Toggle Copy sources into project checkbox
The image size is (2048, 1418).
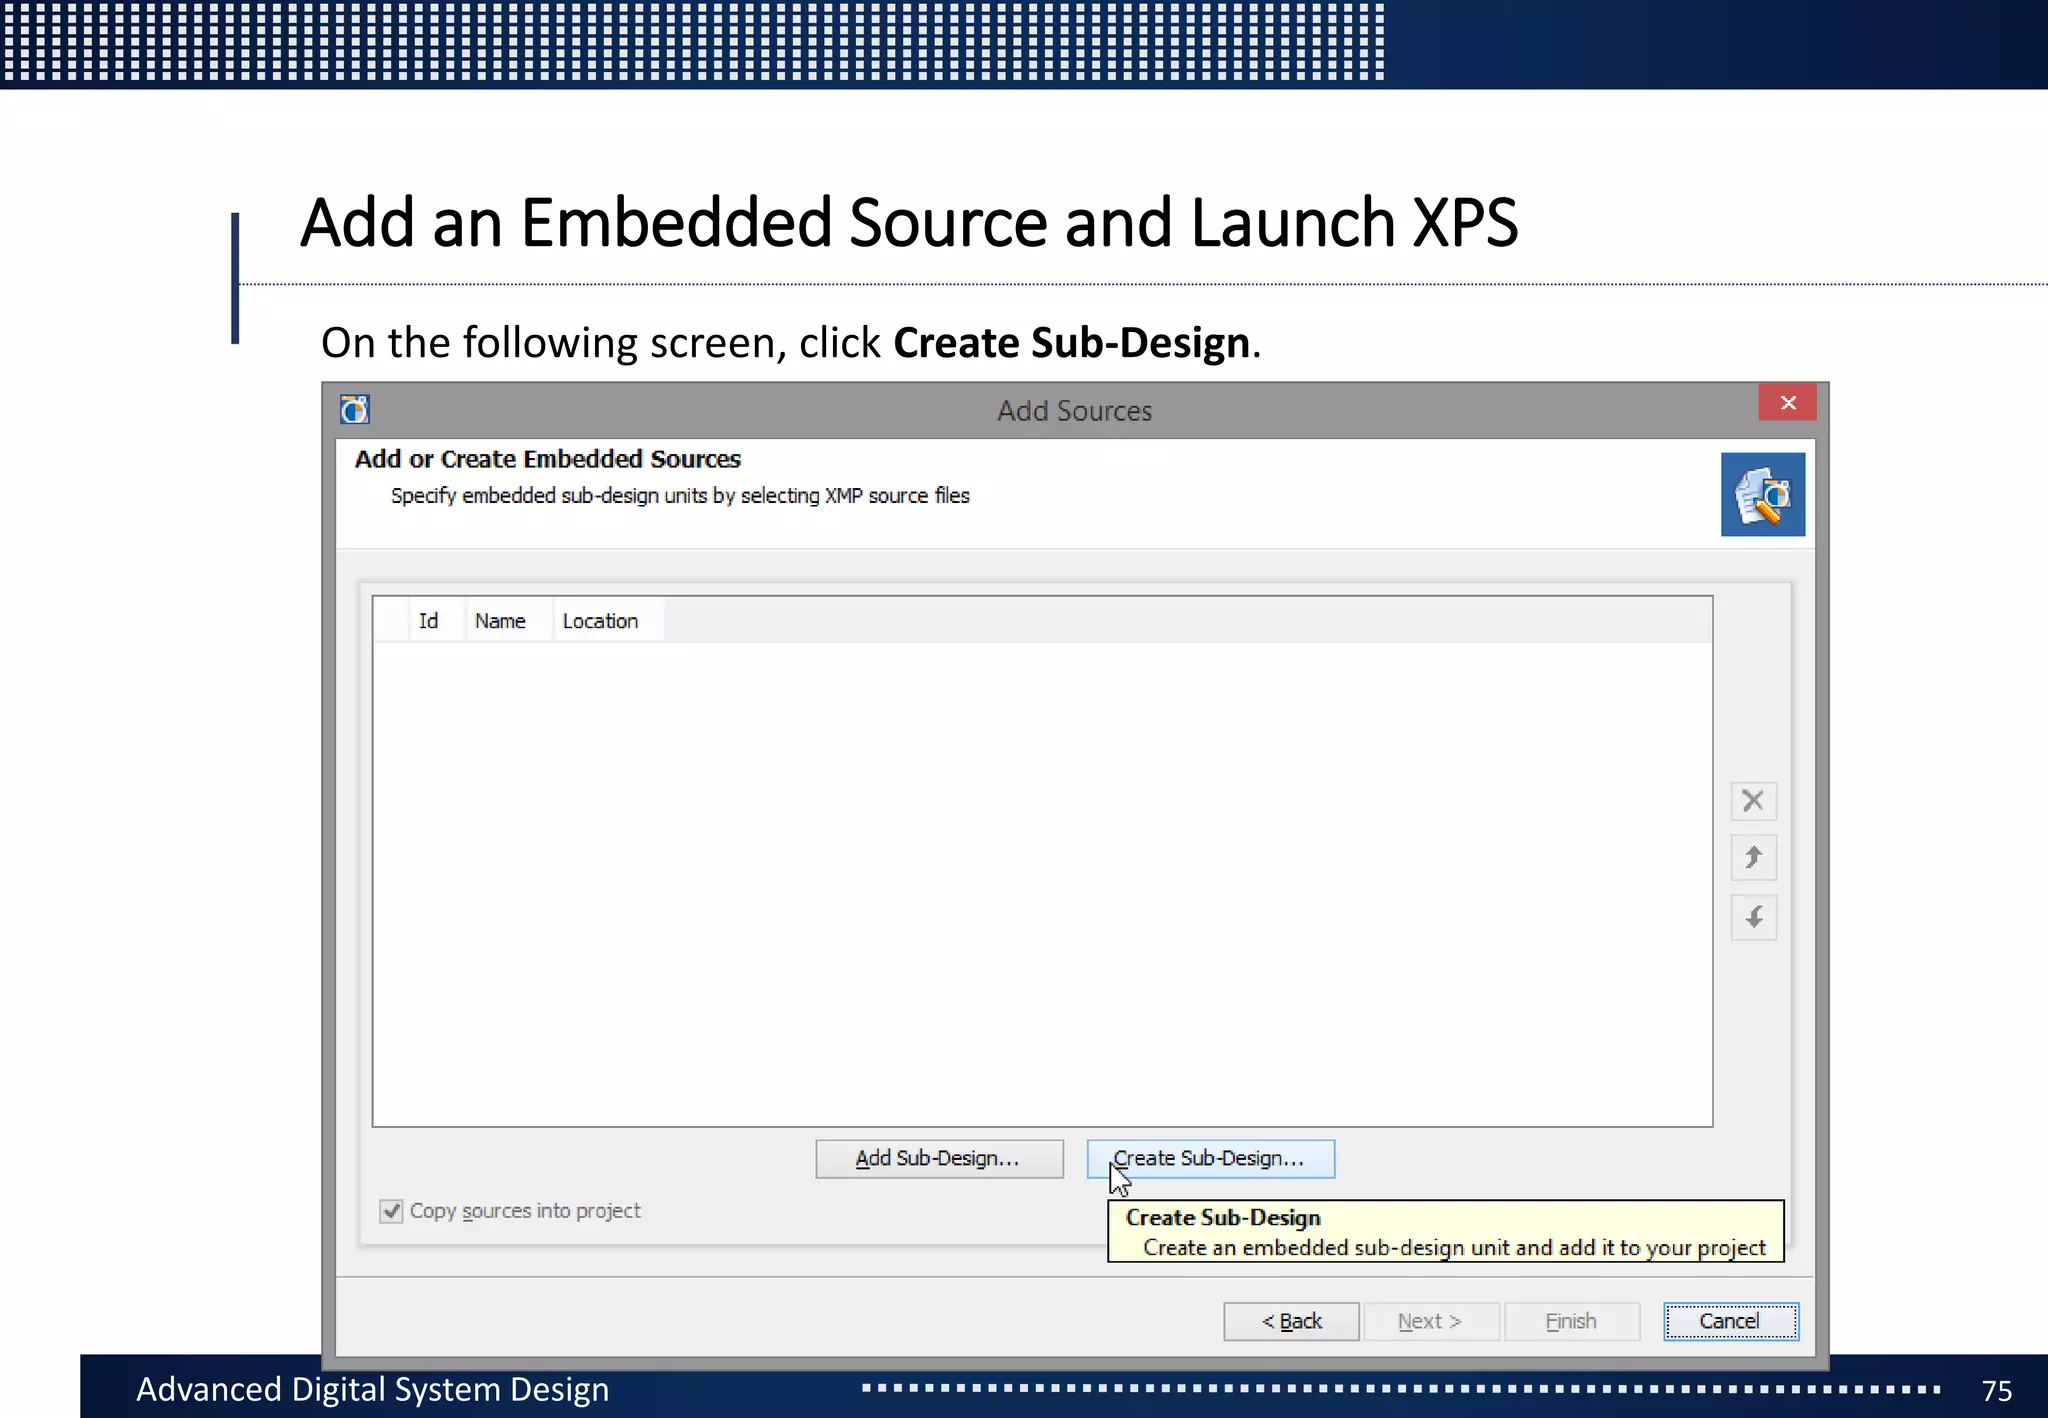point(391,1211)
